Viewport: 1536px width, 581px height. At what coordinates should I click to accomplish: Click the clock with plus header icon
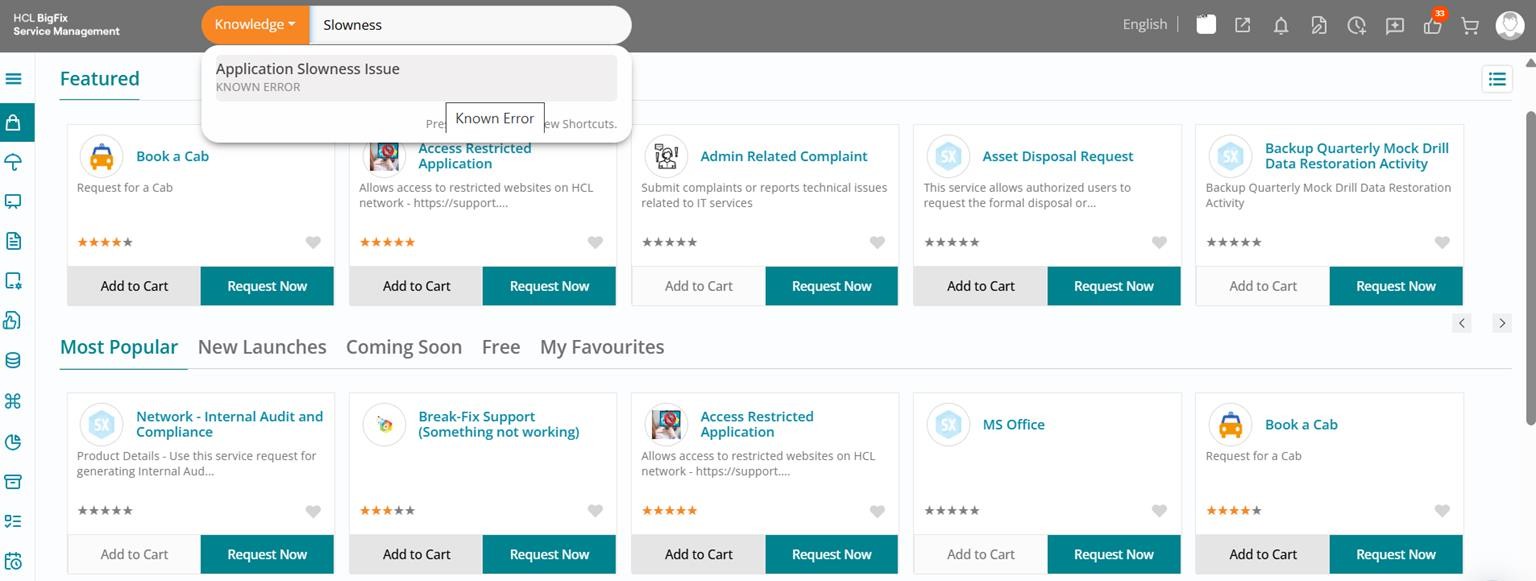coord(1357,26)
